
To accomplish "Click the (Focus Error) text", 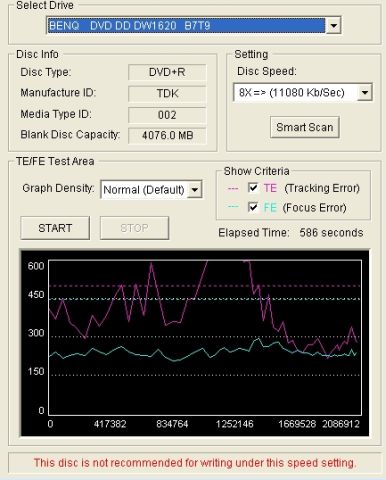I will coord(314,208).
